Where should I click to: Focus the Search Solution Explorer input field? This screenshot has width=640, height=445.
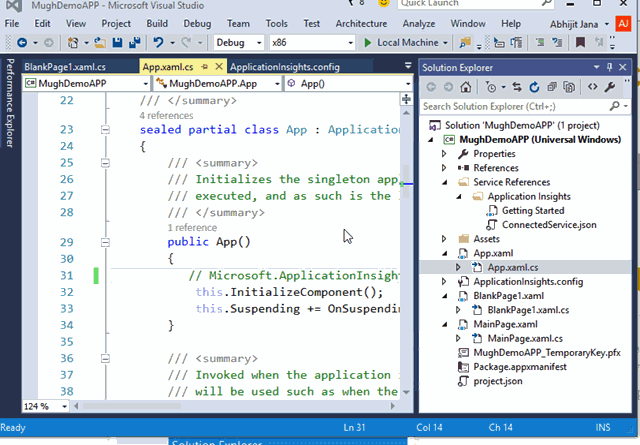click(516, 107)
